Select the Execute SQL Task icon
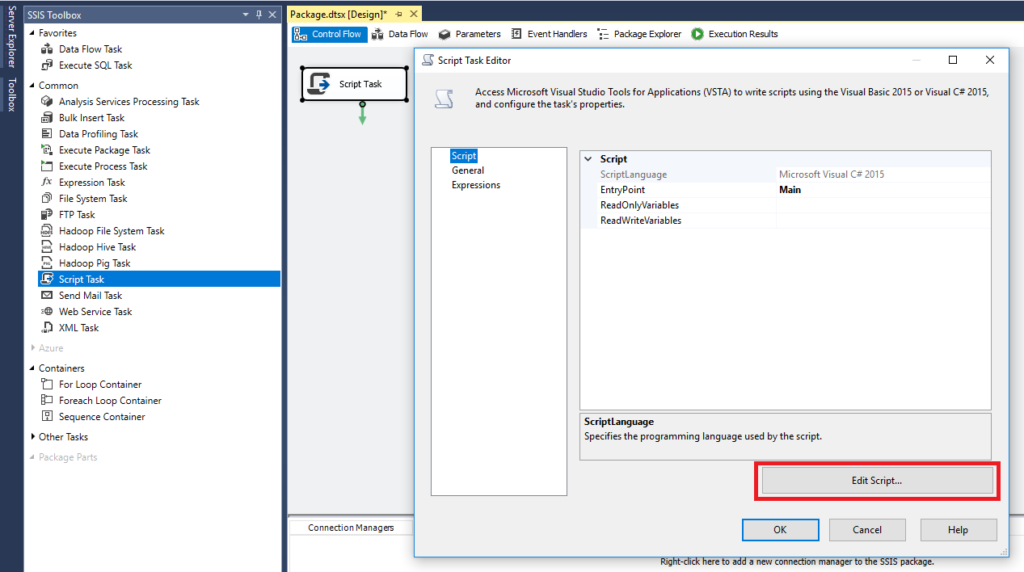 47,65
